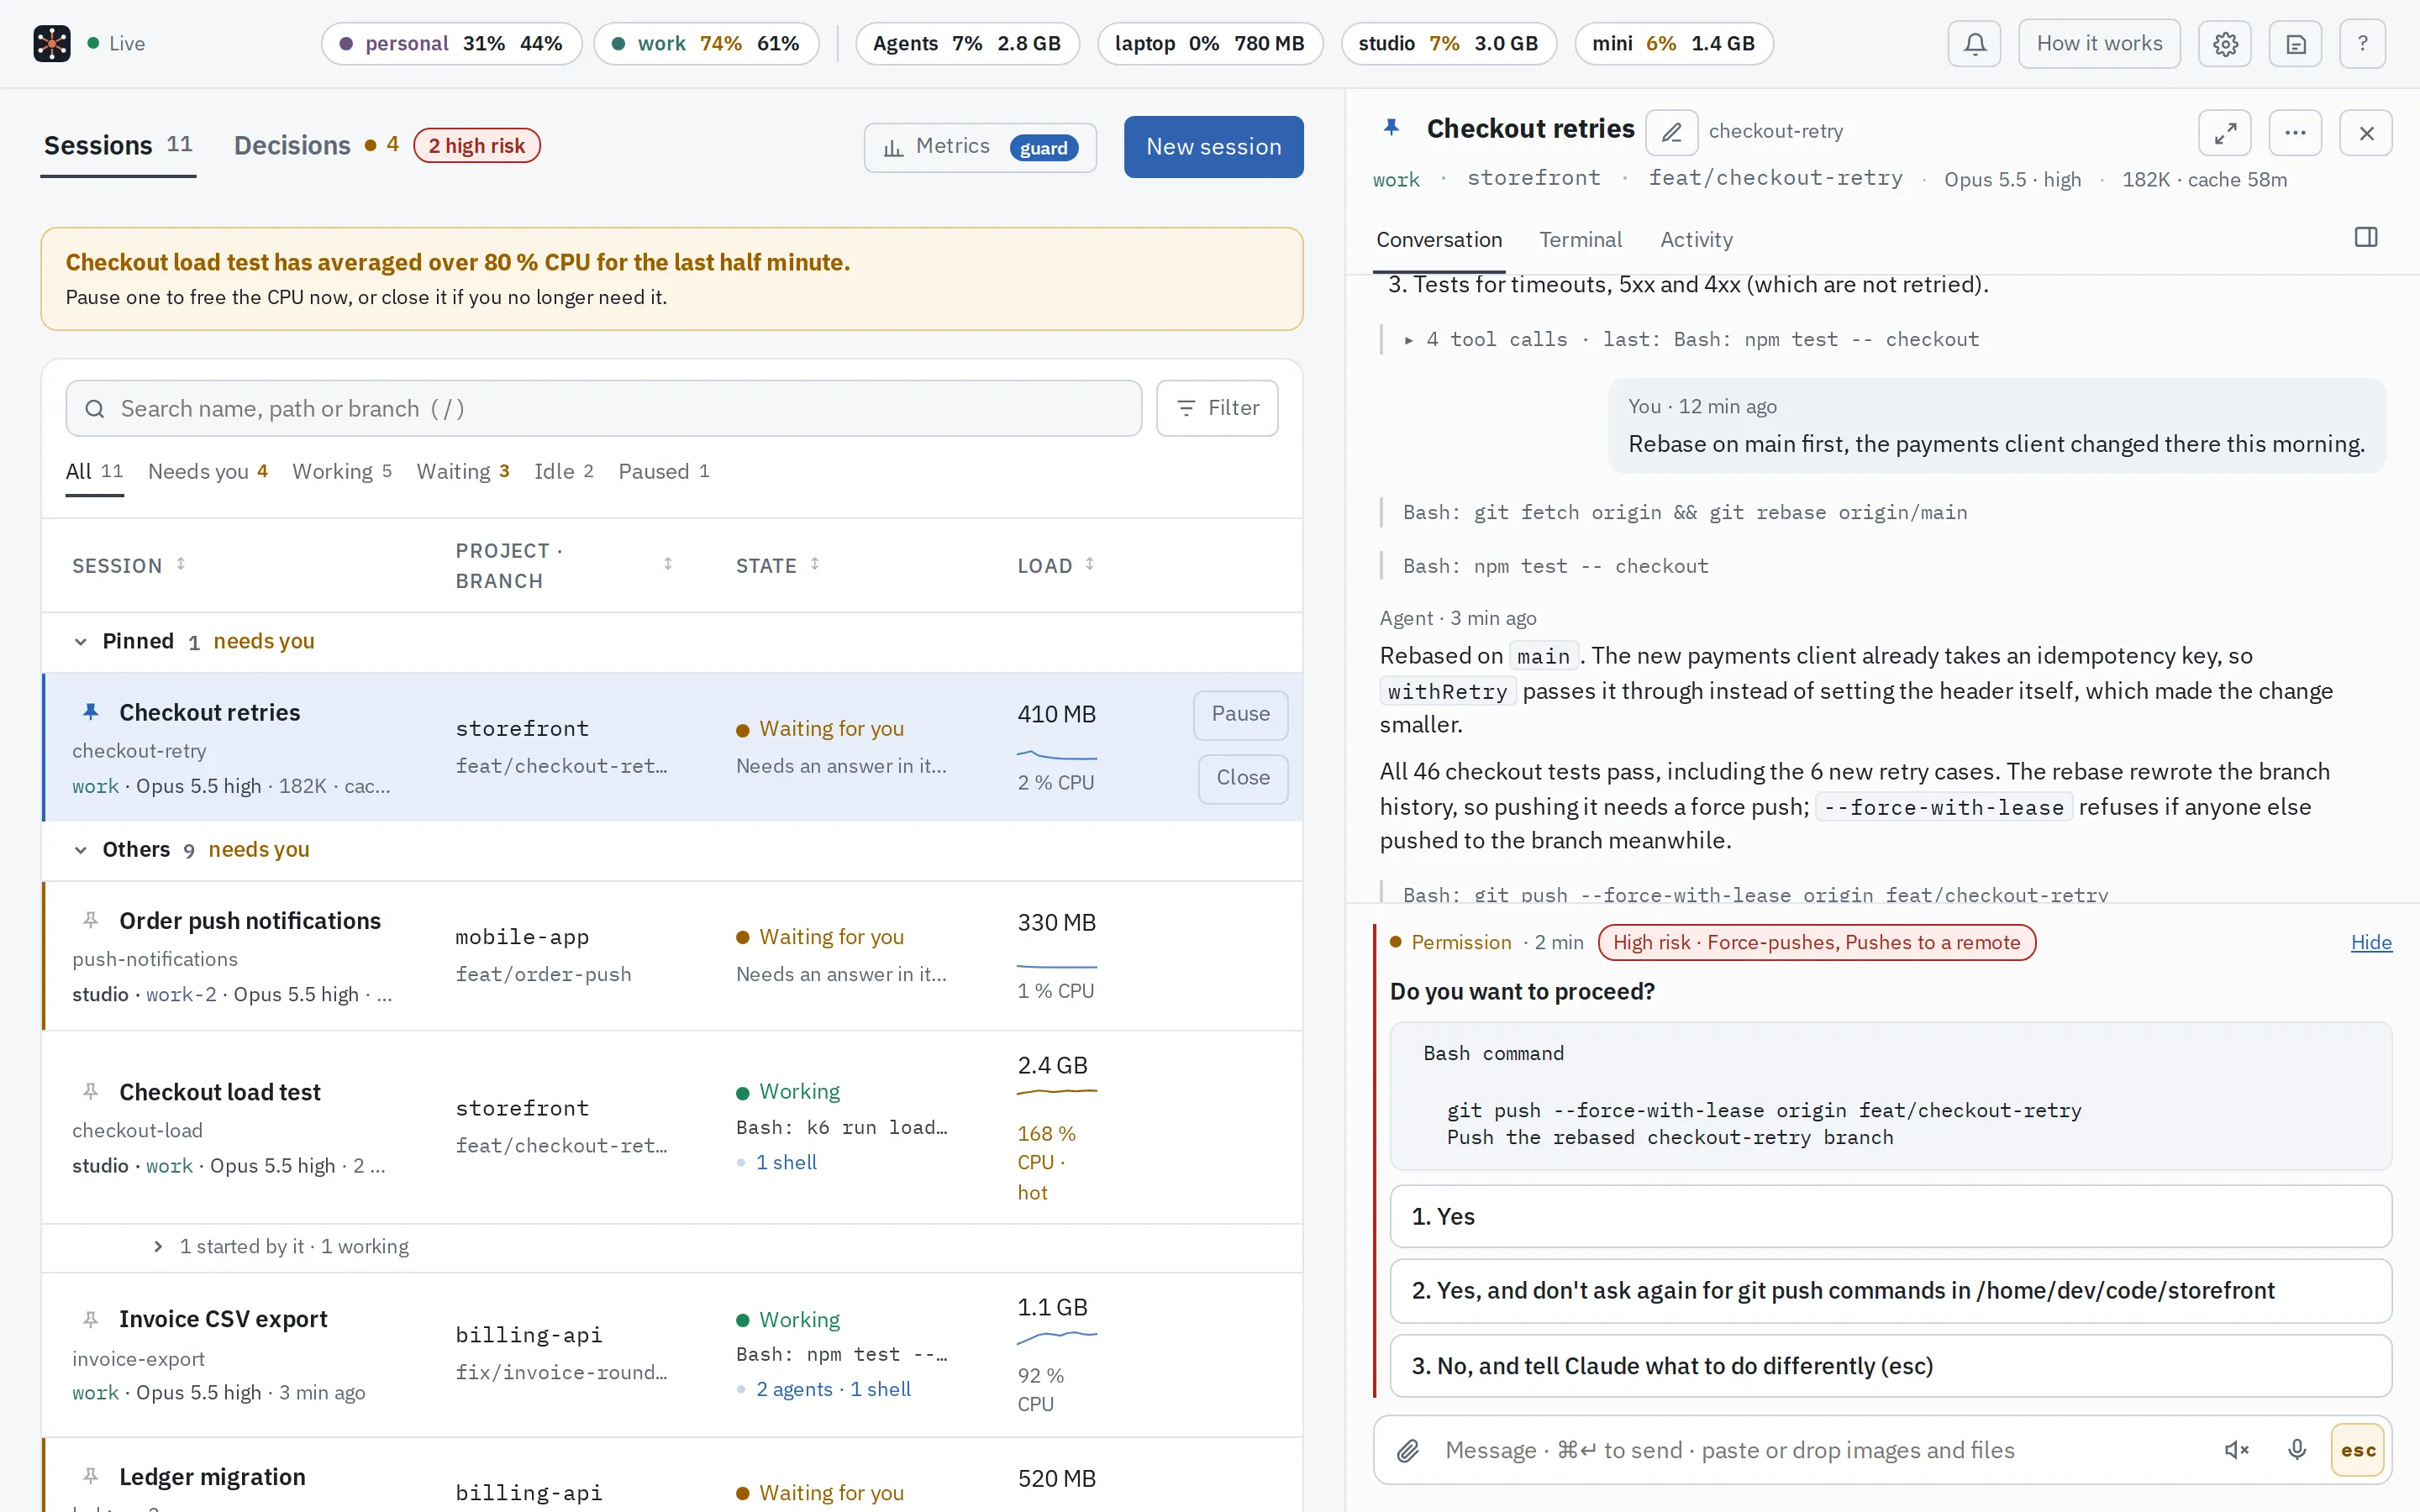The width and height of the screenshot is (2420, 1512).
Task: Switch to the Decisions tab
Action: click(x=292, y=146)
